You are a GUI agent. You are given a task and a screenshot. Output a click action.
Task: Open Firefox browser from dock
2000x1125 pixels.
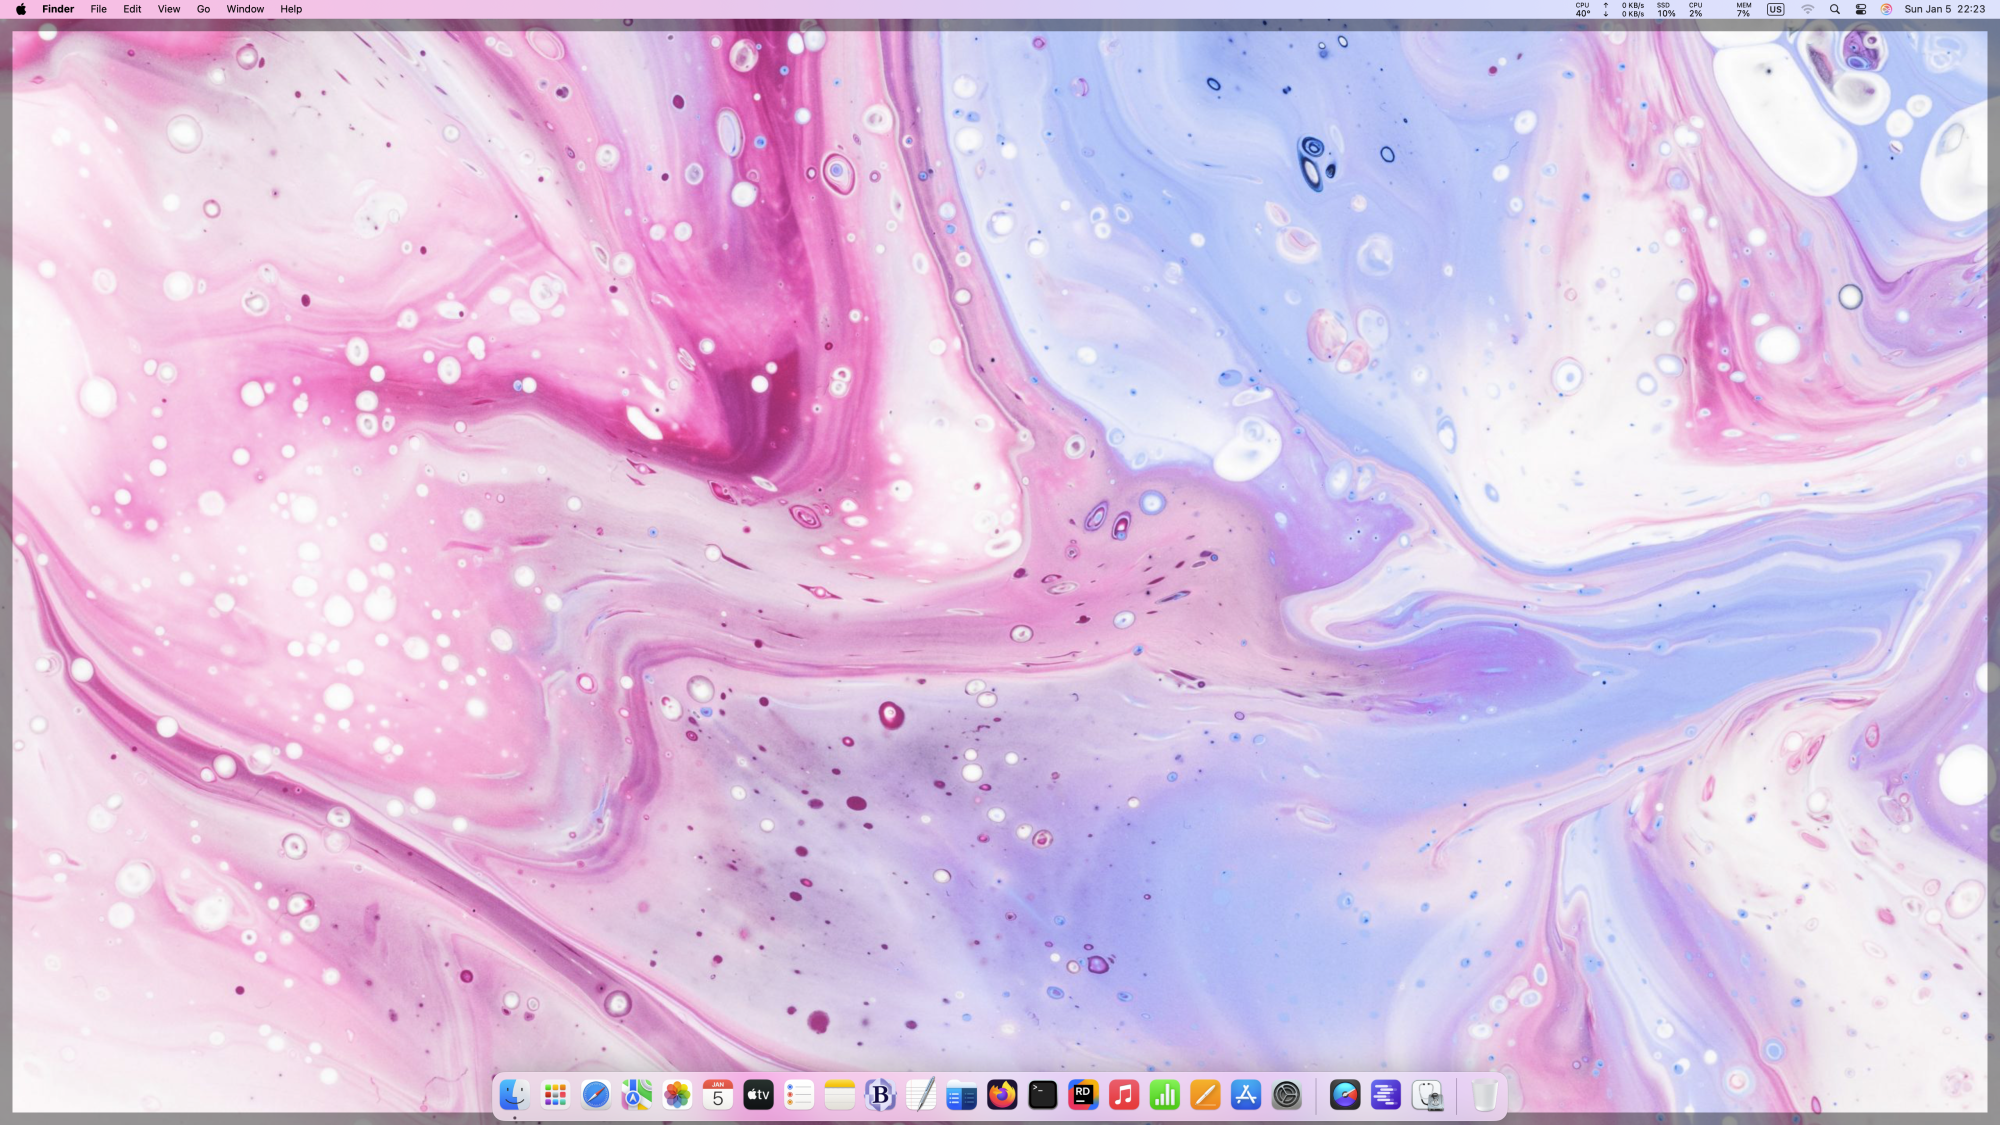click(1002, 1095)
